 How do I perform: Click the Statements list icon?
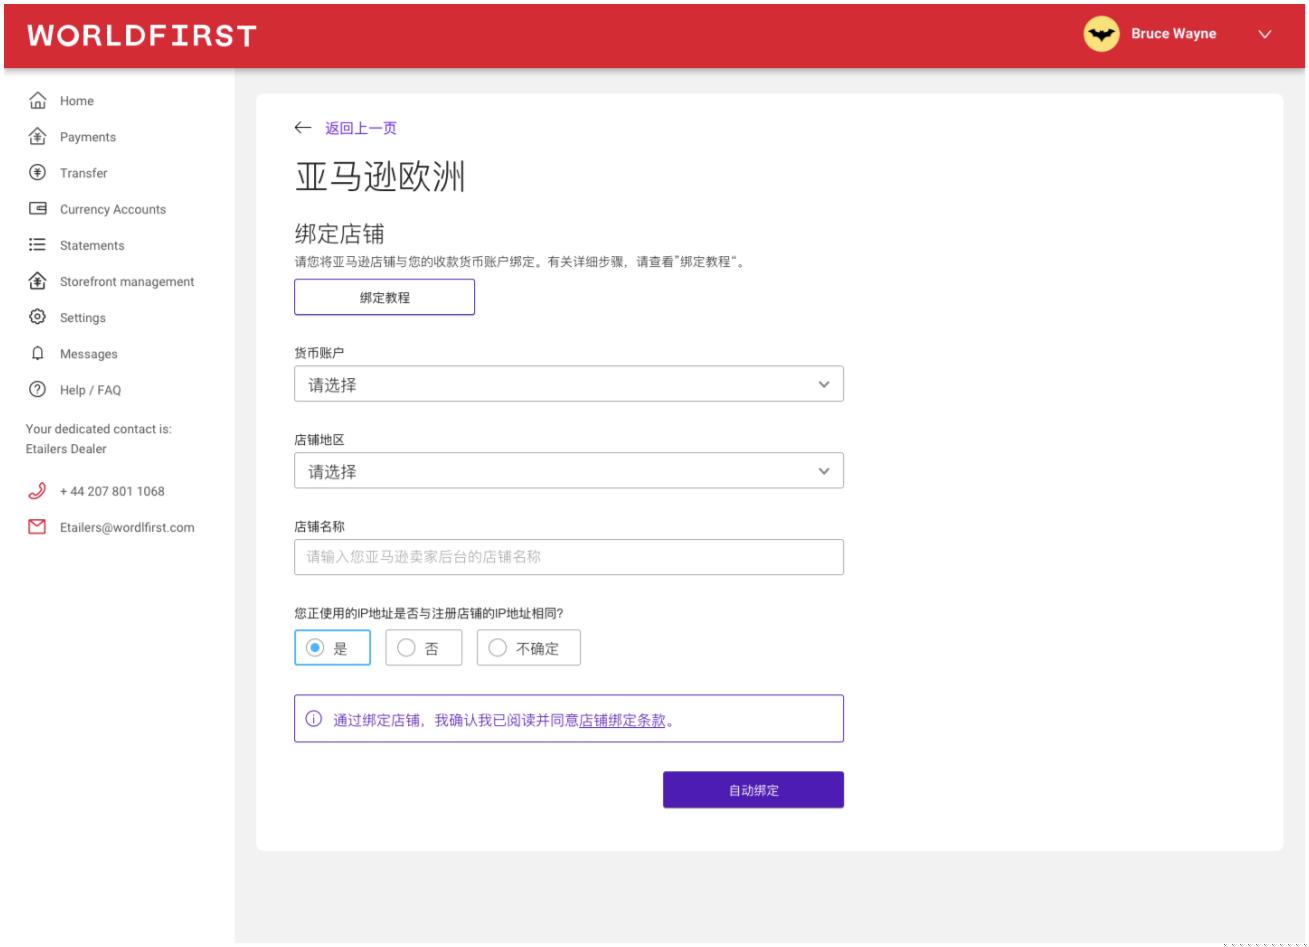click(x=38, y=244)
